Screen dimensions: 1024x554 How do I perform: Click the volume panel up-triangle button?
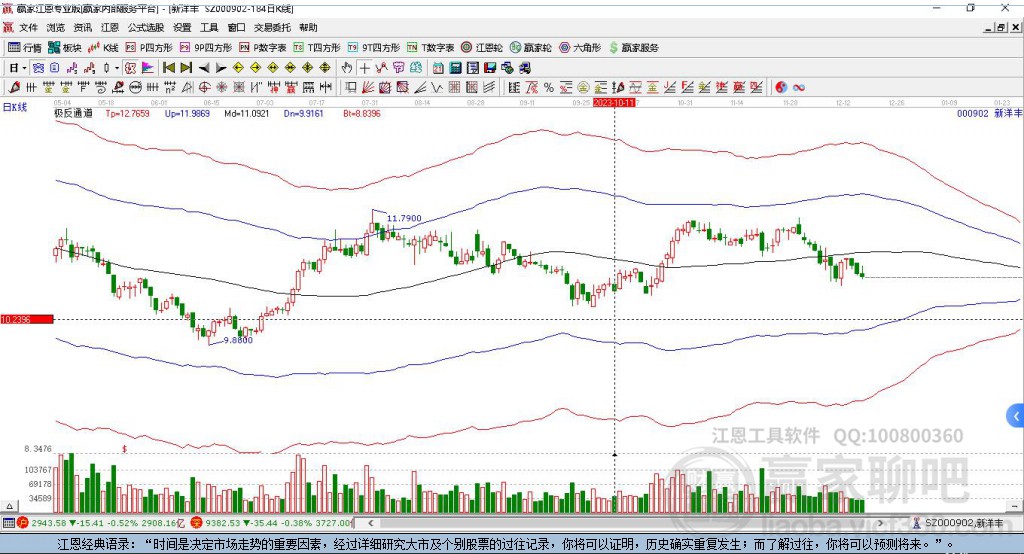9,506
